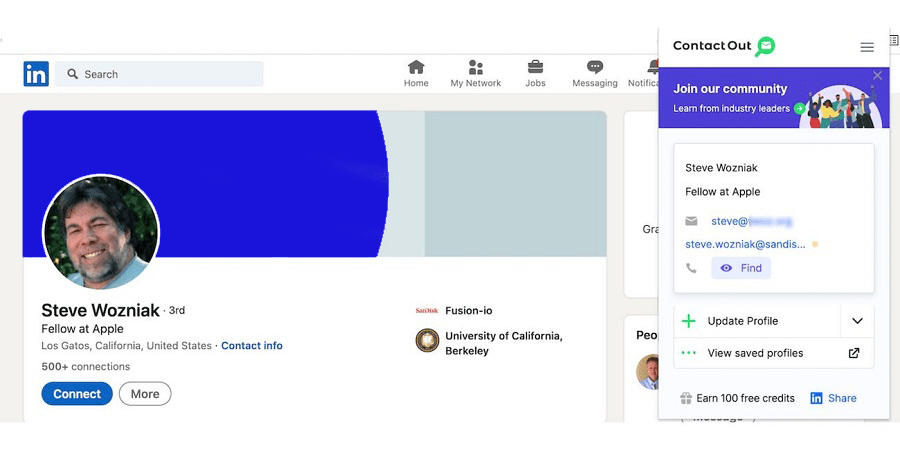The height and width of the screenshot is (450, 900).
Task: Click the envelope email icon
Action: (691, 221)
